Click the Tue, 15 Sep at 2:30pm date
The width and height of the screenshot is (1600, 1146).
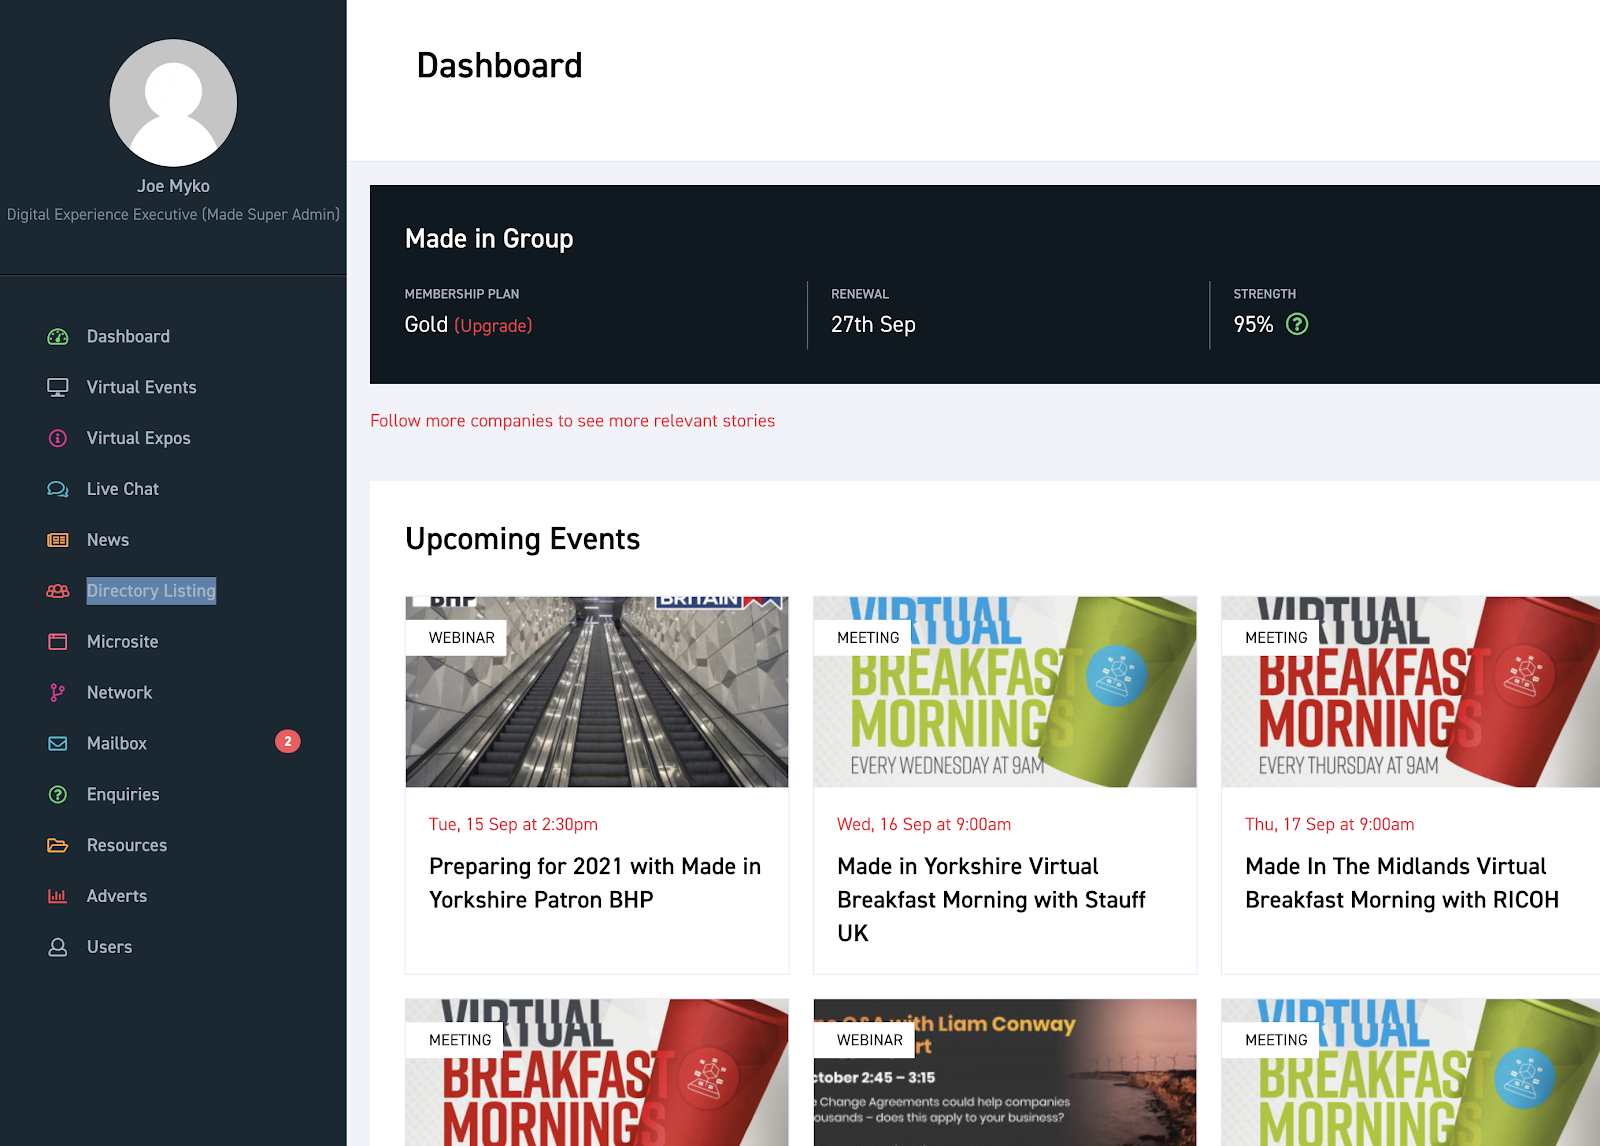pyautogui.click(x=513, y=825)
